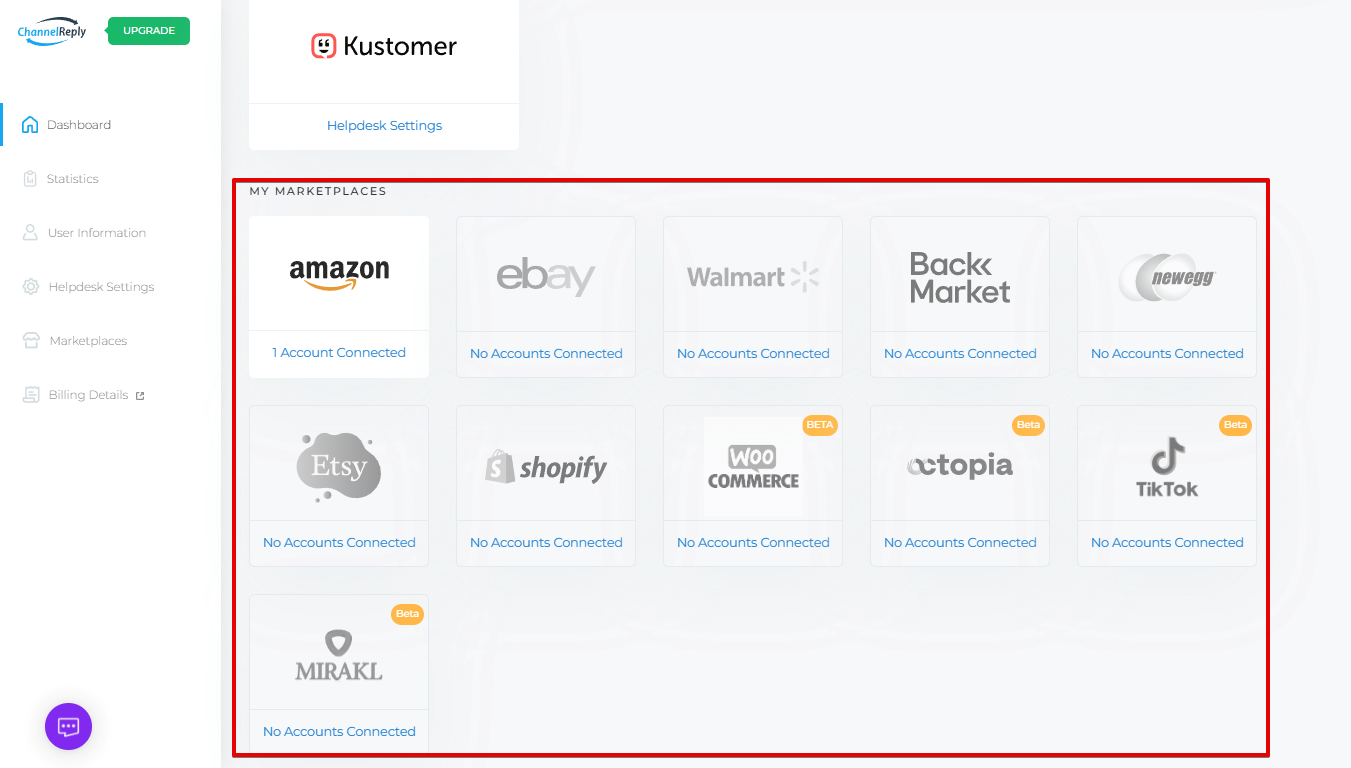Open the purple chat widget icon

tap(68, 726)
